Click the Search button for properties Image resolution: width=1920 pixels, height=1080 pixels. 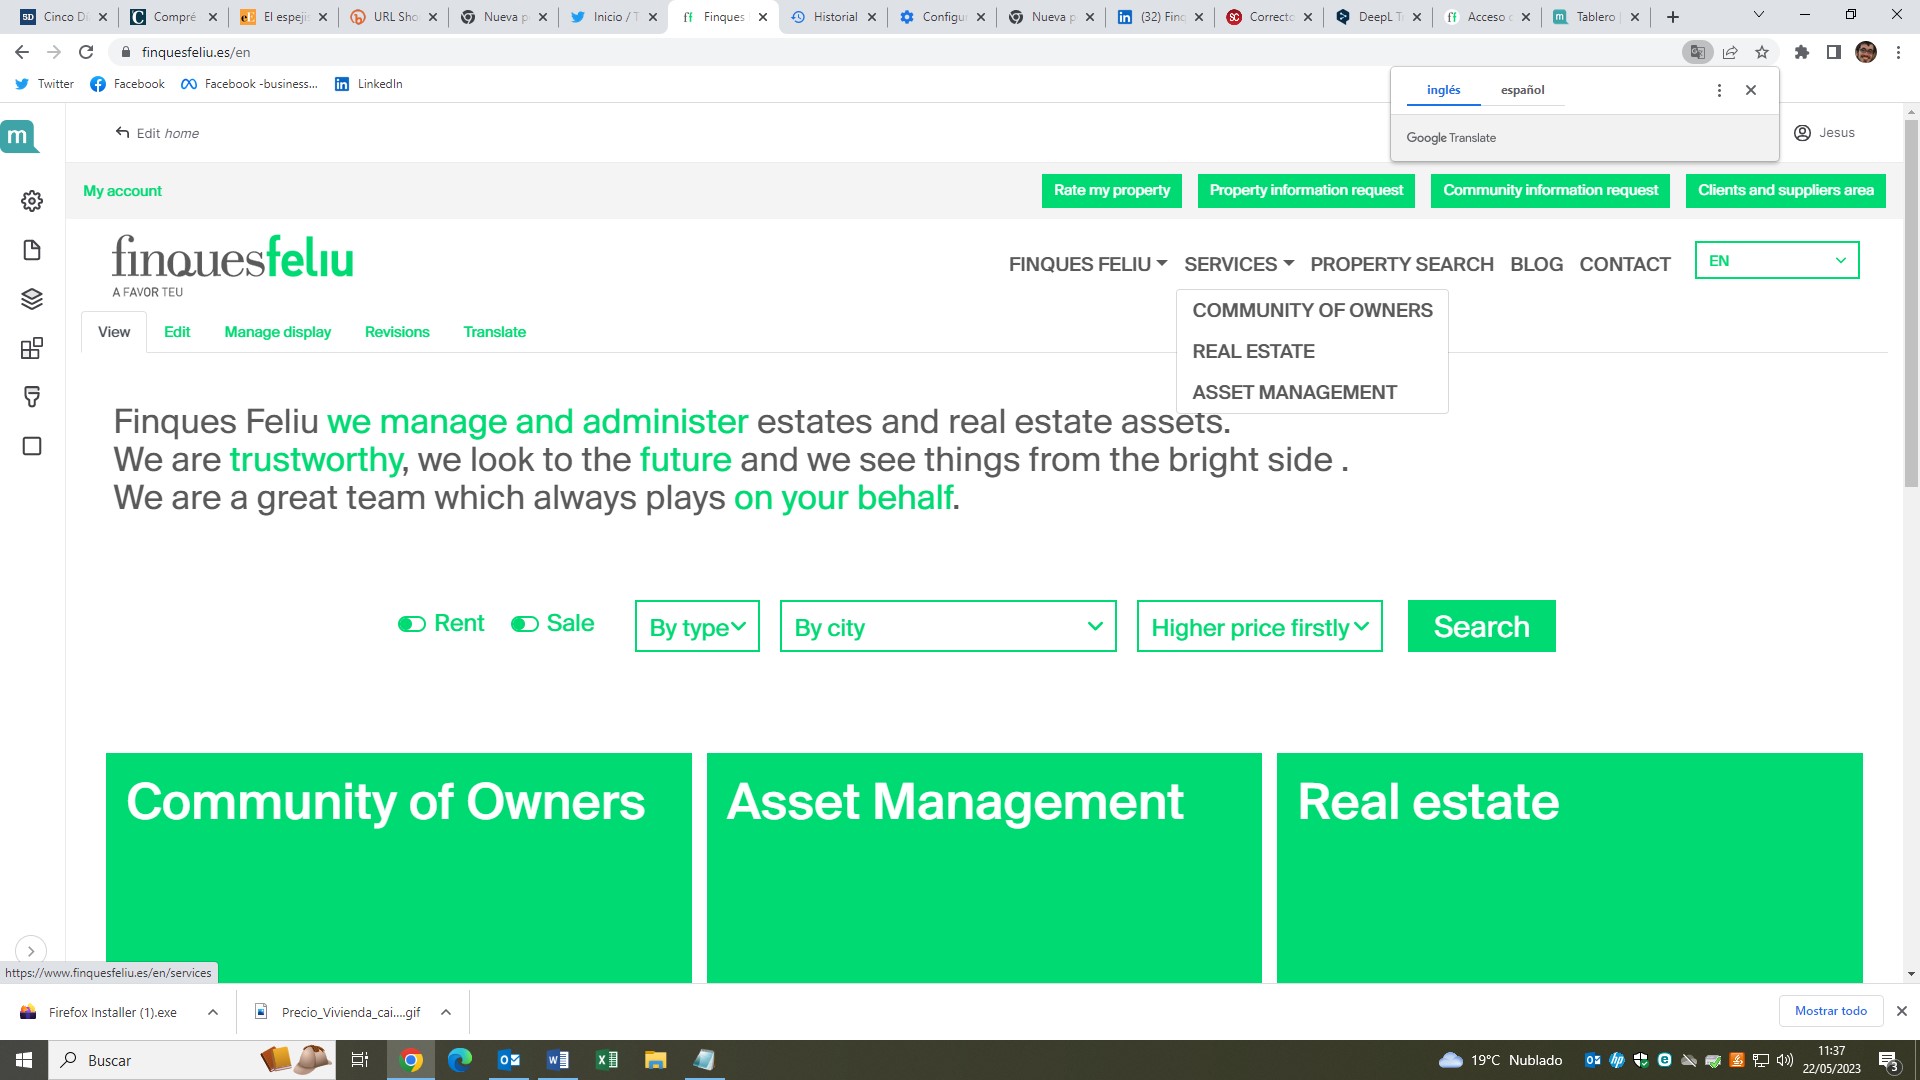(1480, 625)
